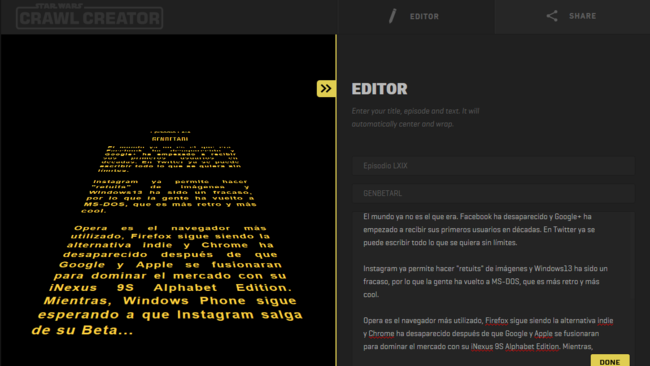Click the preview line 'iNexus 9S Alphabet Edition.'

point(170,288)
